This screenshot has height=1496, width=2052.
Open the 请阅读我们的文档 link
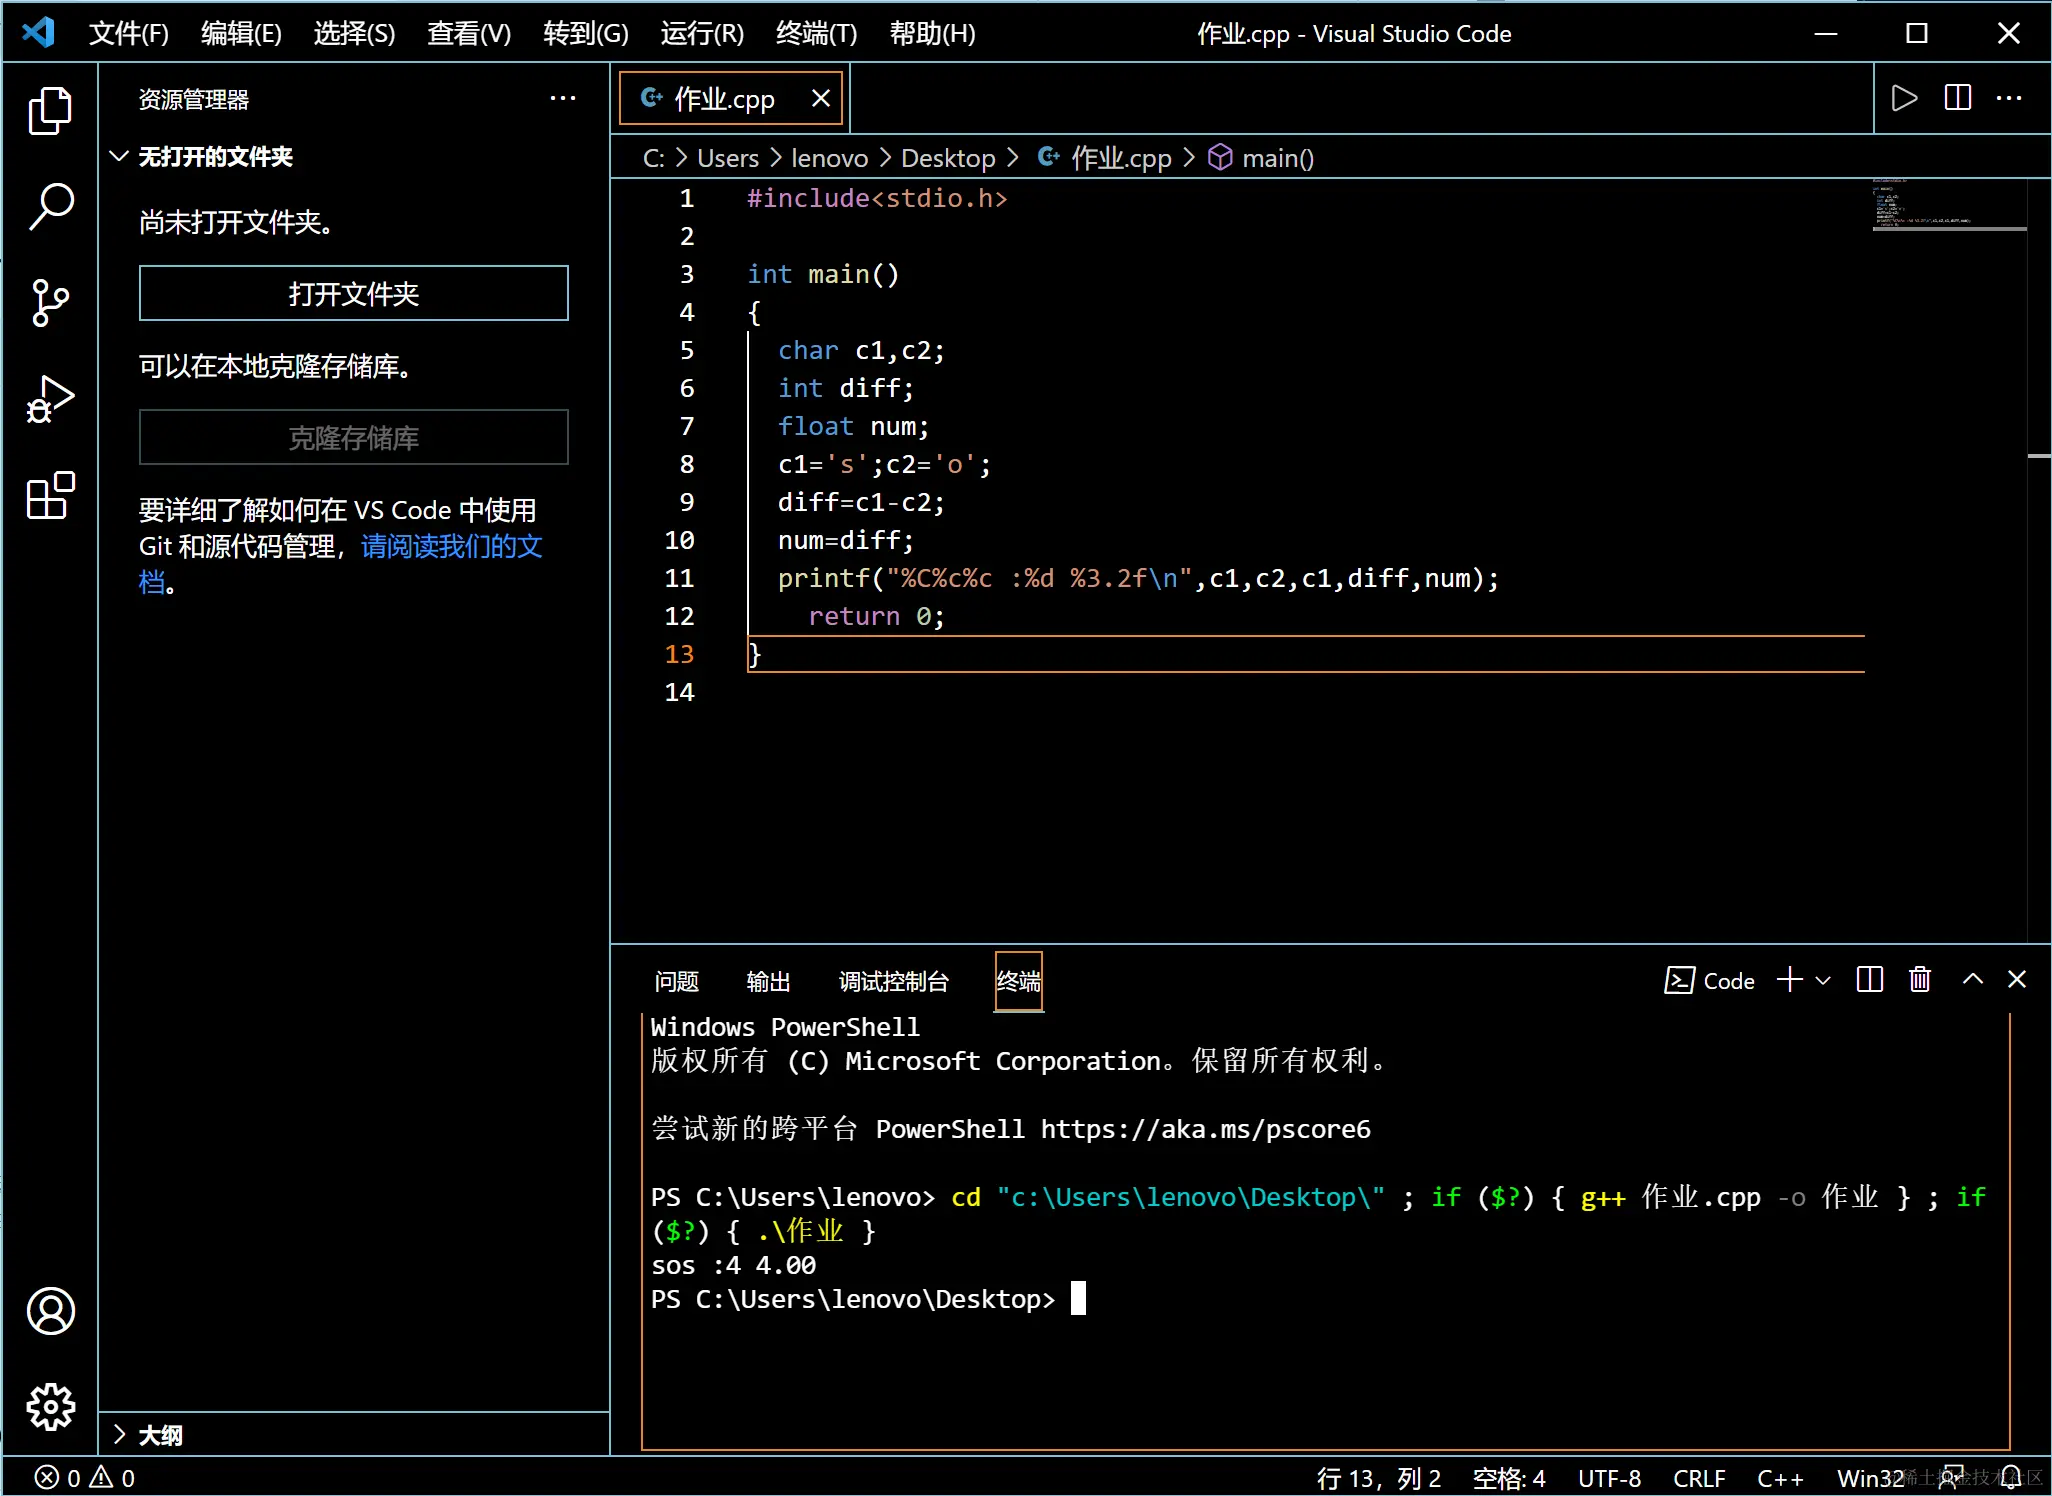click(x=451, y=546)
